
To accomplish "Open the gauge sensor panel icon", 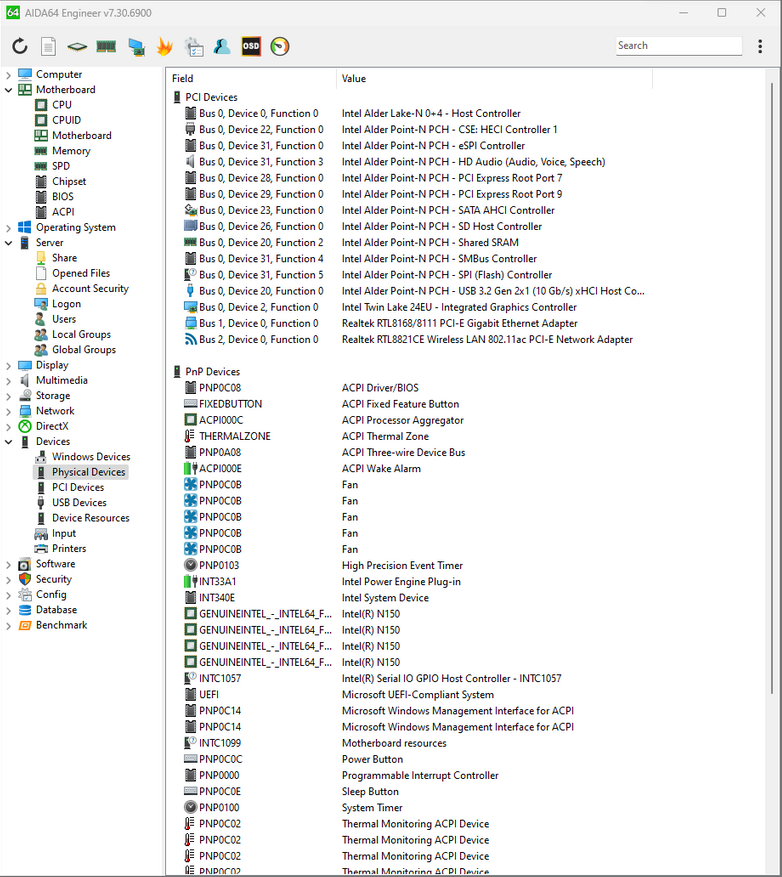I will click(x=280, y=46).
